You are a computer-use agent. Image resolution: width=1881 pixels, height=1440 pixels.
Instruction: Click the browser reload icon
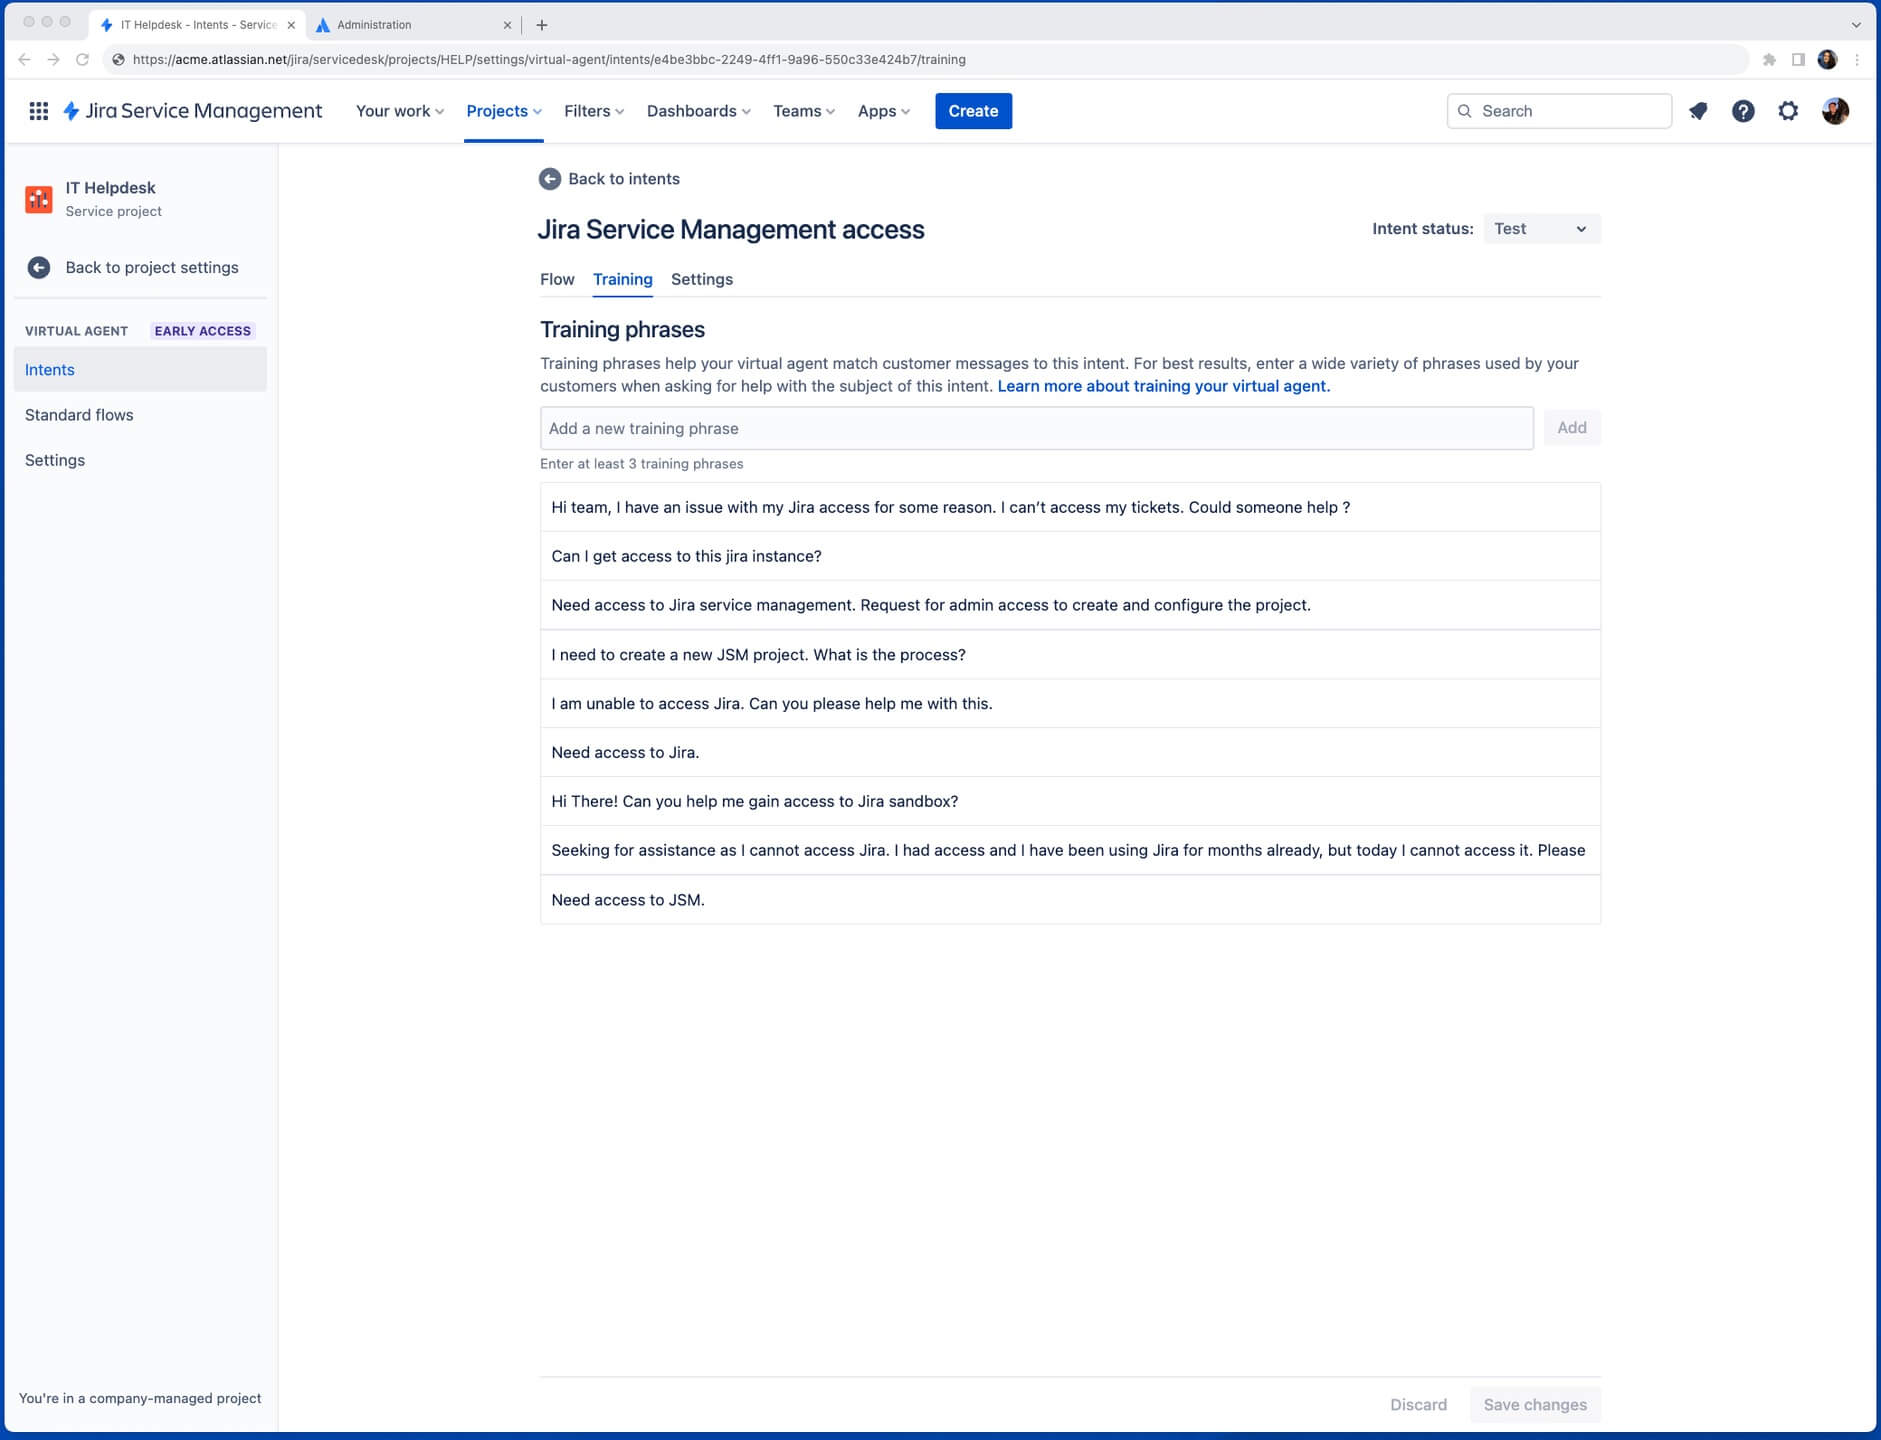point(83,60)
